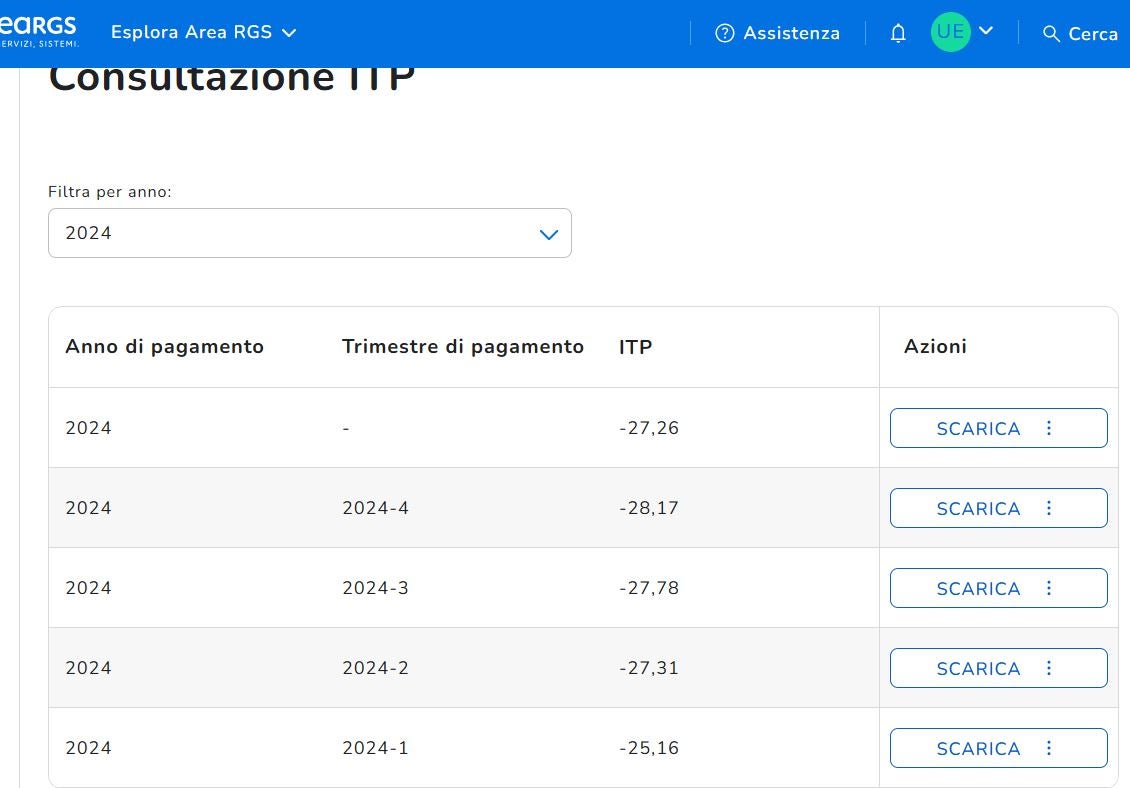Download the annual ITP -27,26 row

(x=978, y=428)
